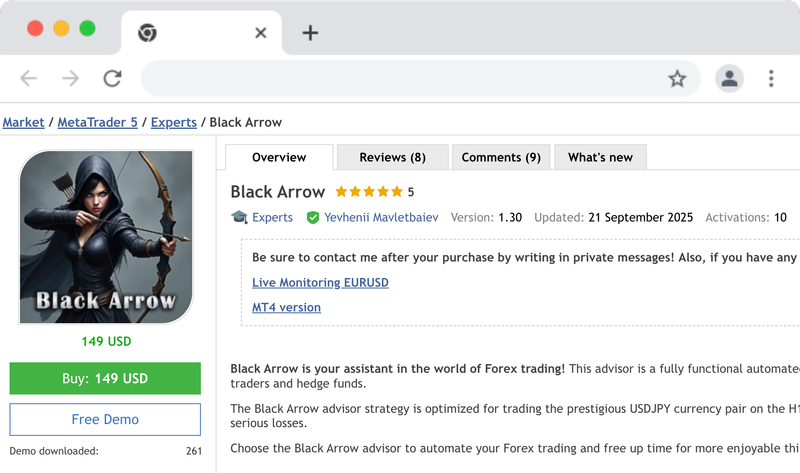Click the 'Choose the Black Arrow advisor' paragraph
Image resolution: width=800 pixels, height=473 pixels.
(x=515, y=449)
